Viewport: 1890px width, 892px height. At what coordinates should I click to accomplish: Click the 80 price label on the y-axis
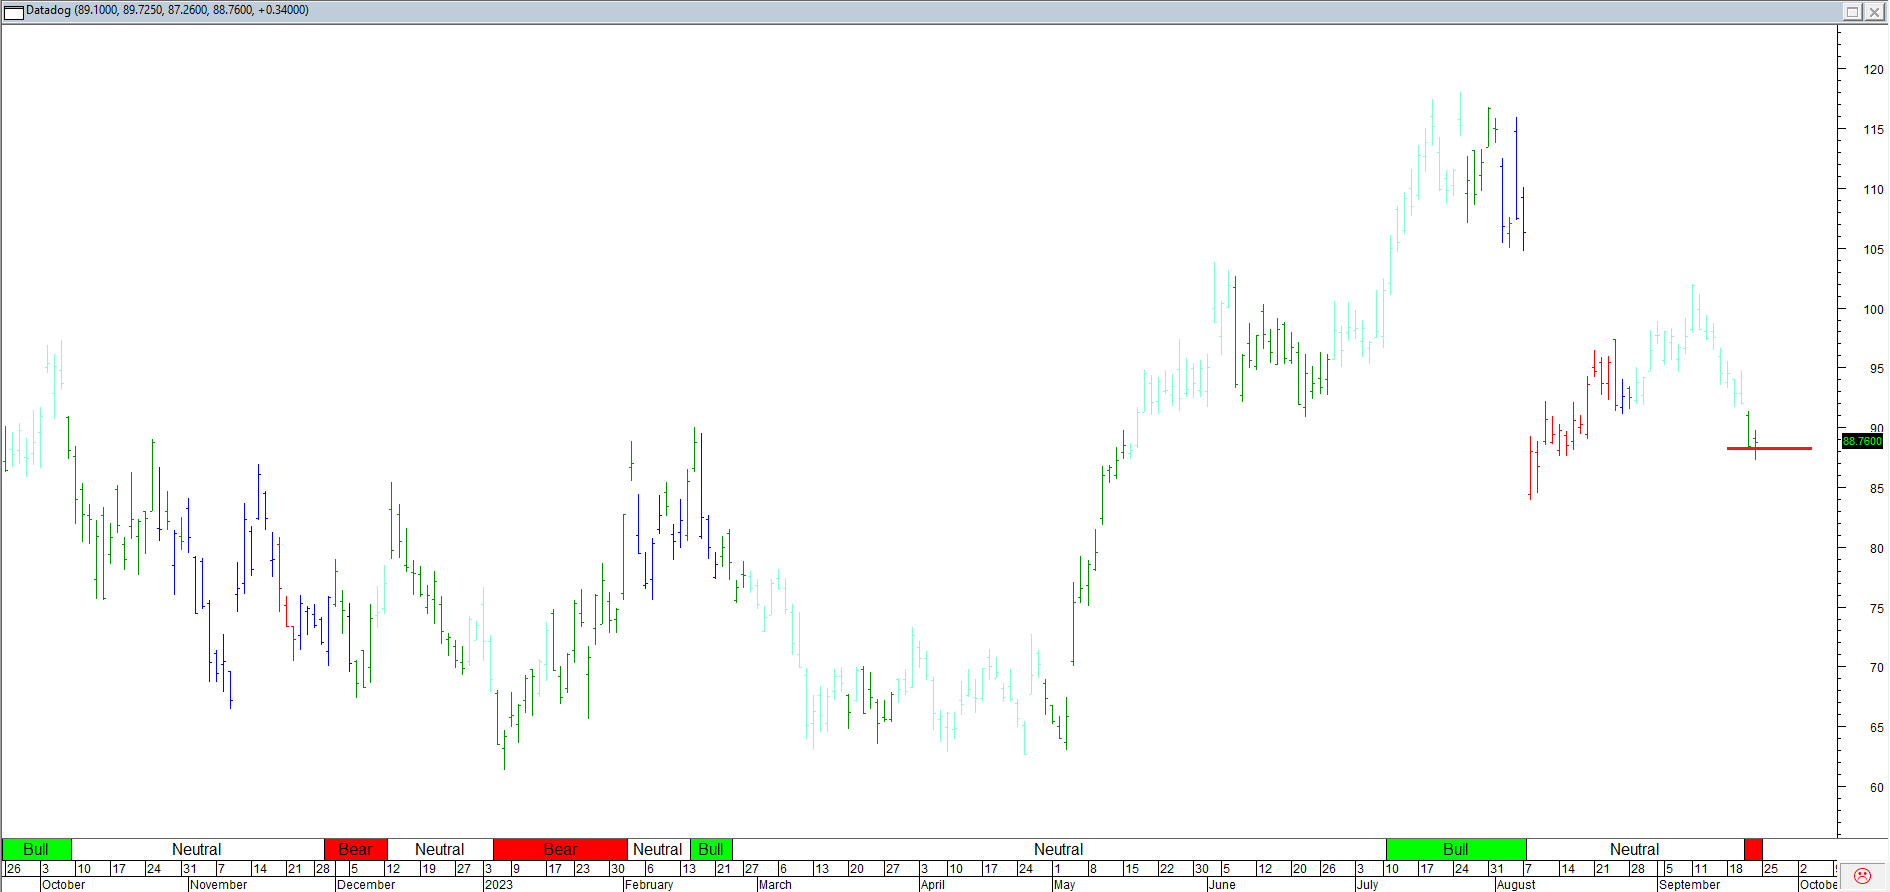1876,548
